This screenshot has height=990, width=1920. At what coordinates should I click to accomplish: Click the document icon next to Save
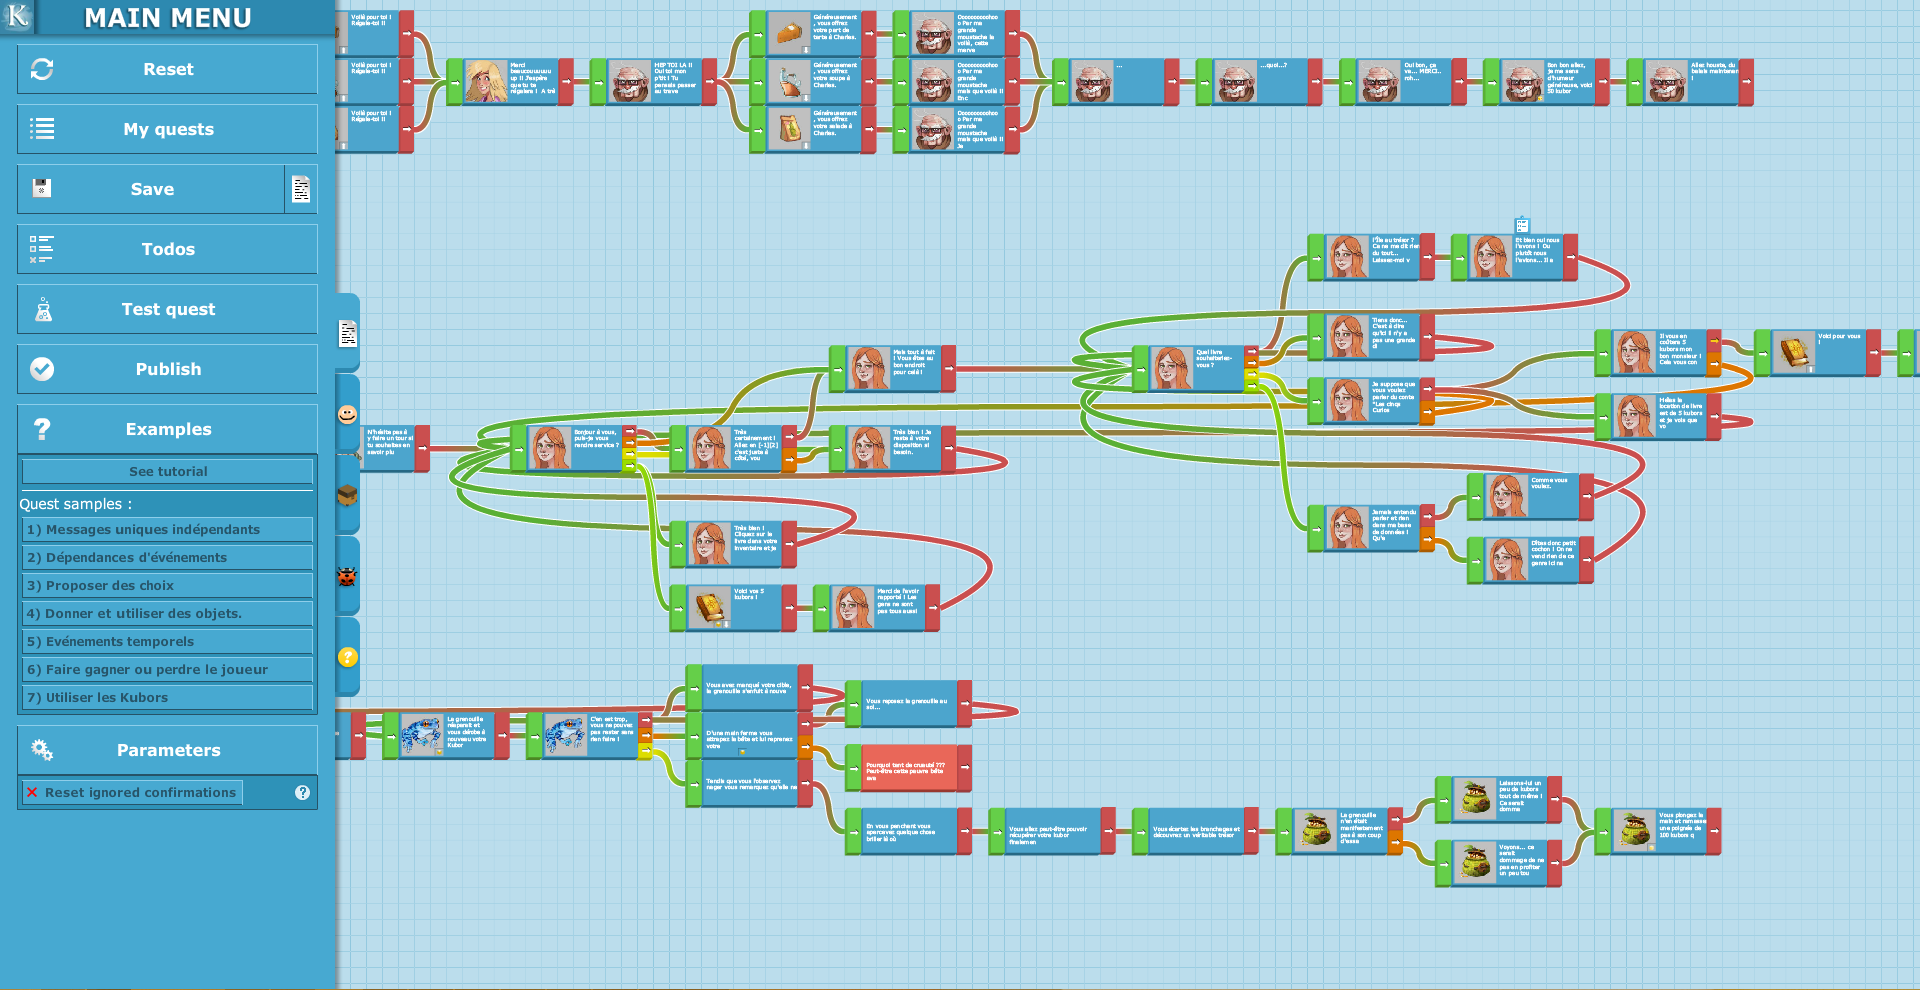pyautogui.click(x=301, y=189)
